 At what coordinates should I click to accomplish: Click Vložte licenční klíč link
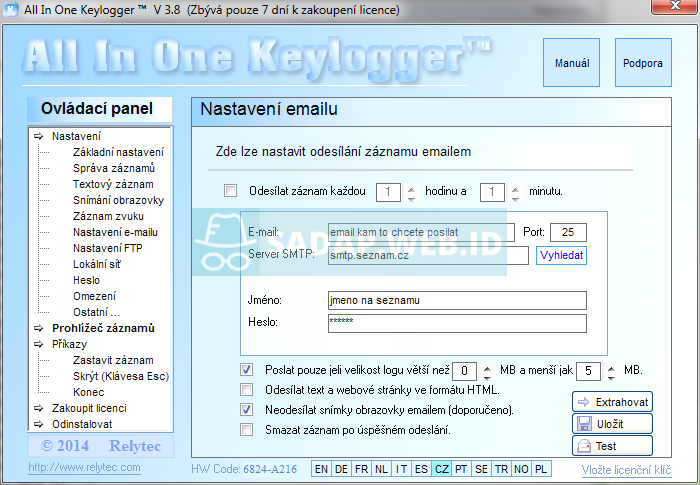pyautogui.click(x=626, y=470)
